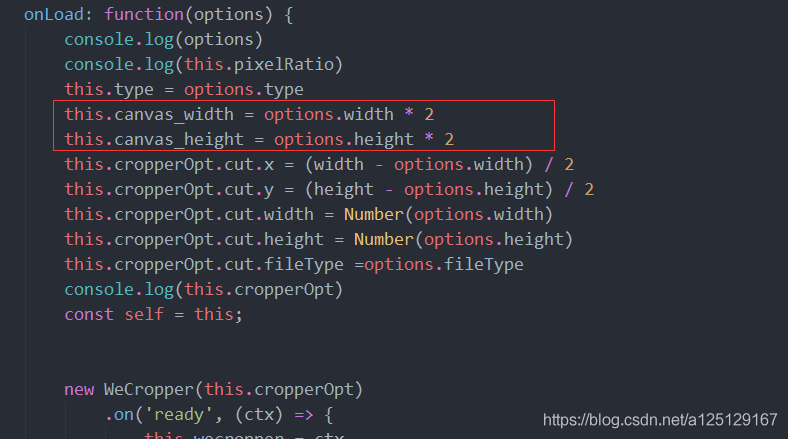This screenshot has width=788, height=439.
Task: Click this.canvas_height in highlighted box
Action: 154,140
